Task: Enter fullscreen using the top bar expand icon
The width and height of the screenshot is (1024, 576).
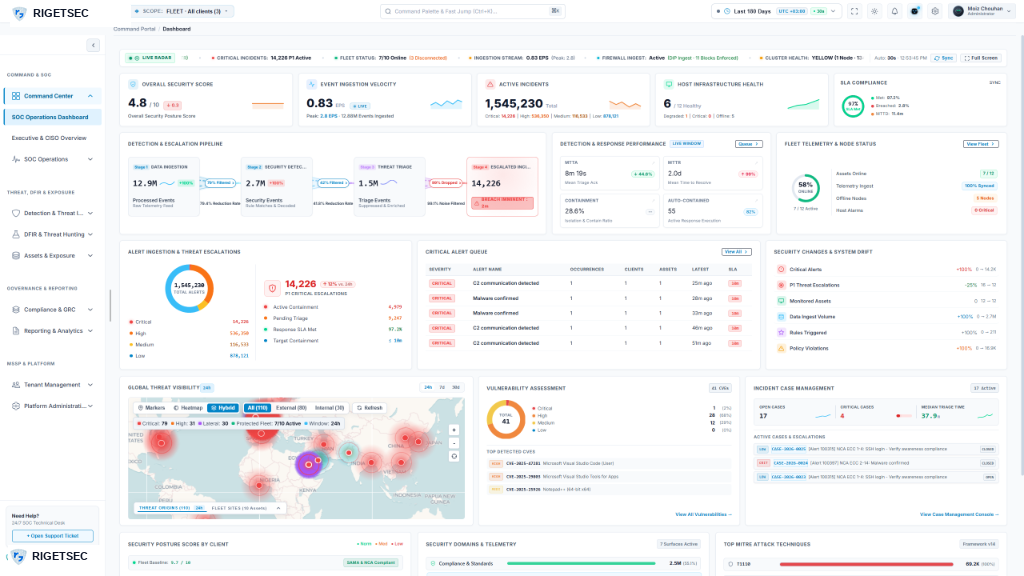Action: tap(854, 11)
